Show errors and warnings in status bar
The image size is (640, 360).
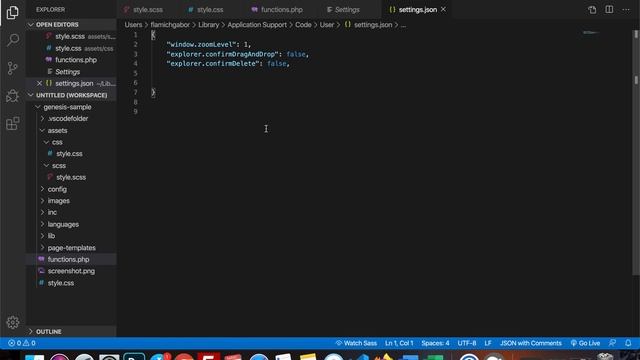(22, 343)
